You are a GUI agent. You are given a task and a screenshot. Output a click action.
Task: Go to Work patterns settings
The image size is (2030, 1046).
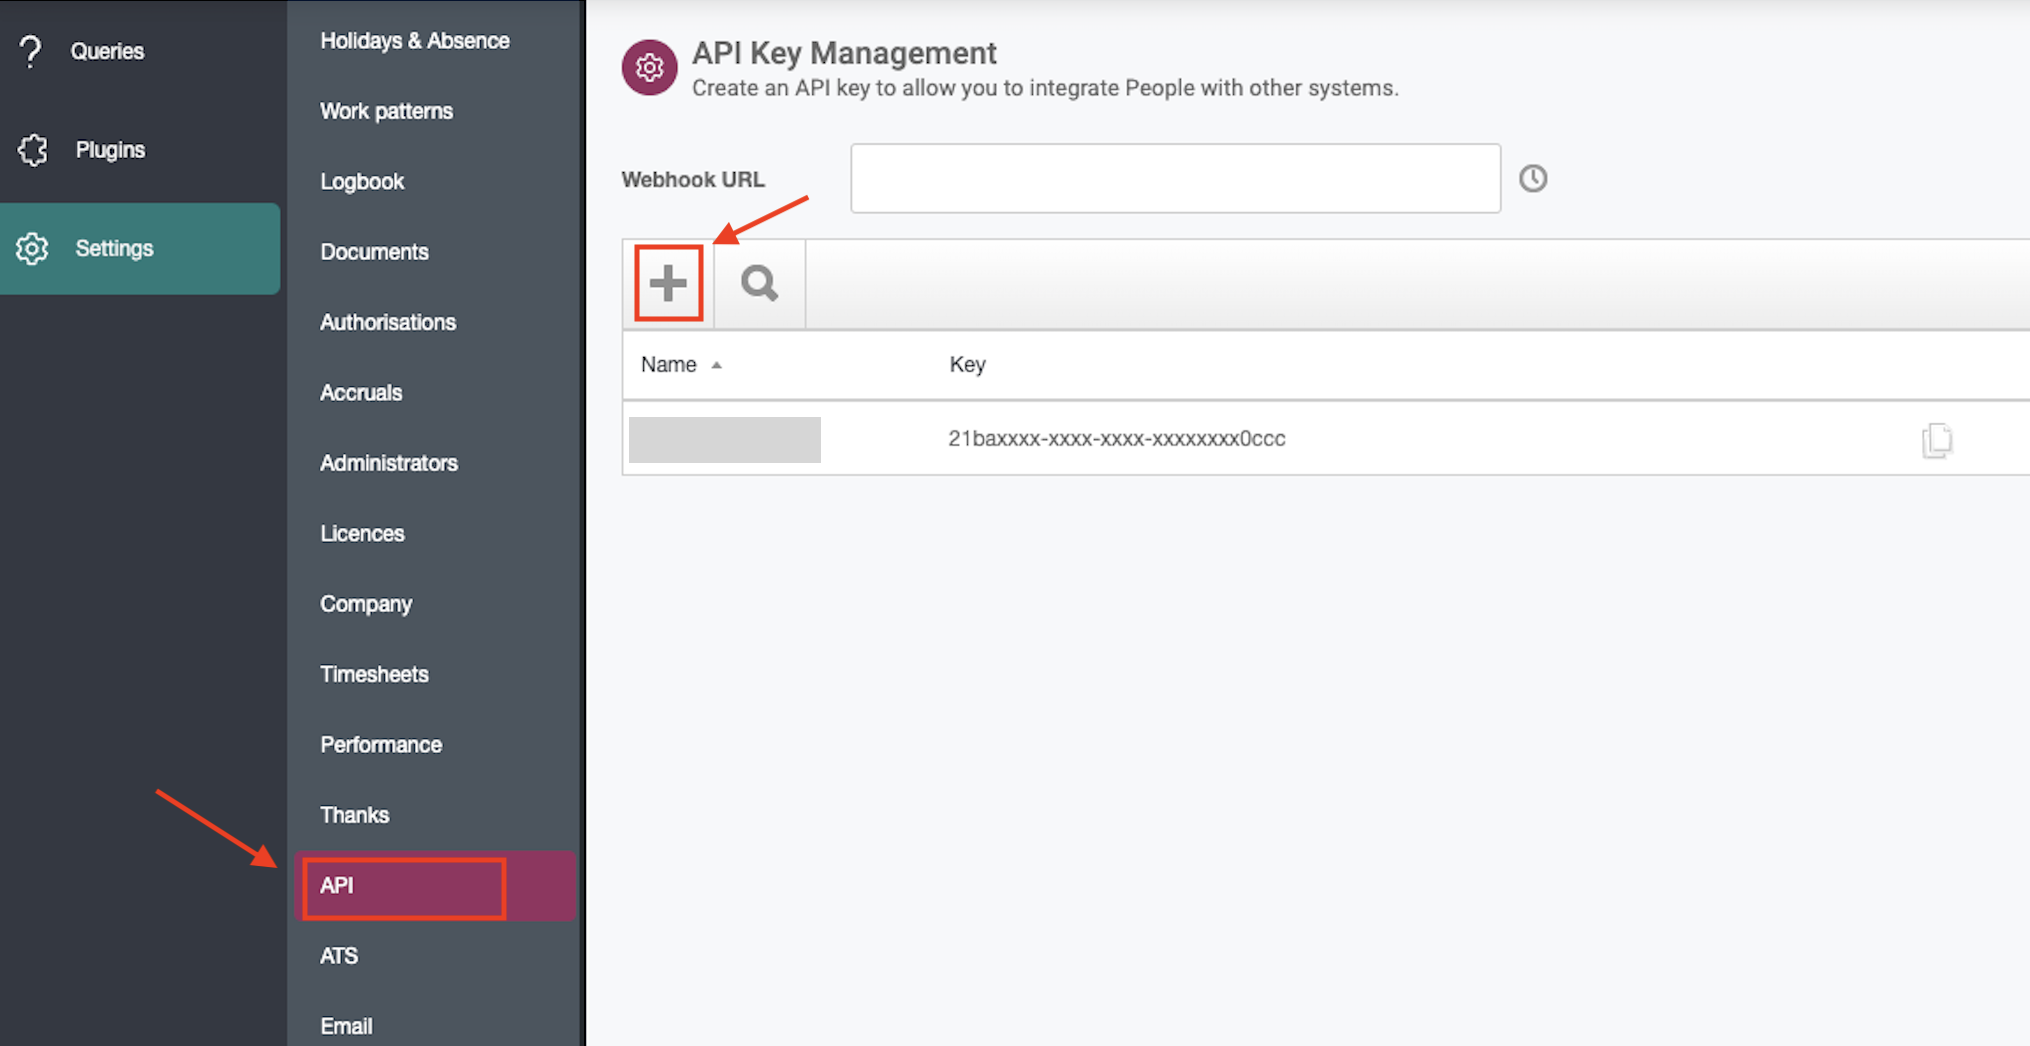tap(386, 111)
